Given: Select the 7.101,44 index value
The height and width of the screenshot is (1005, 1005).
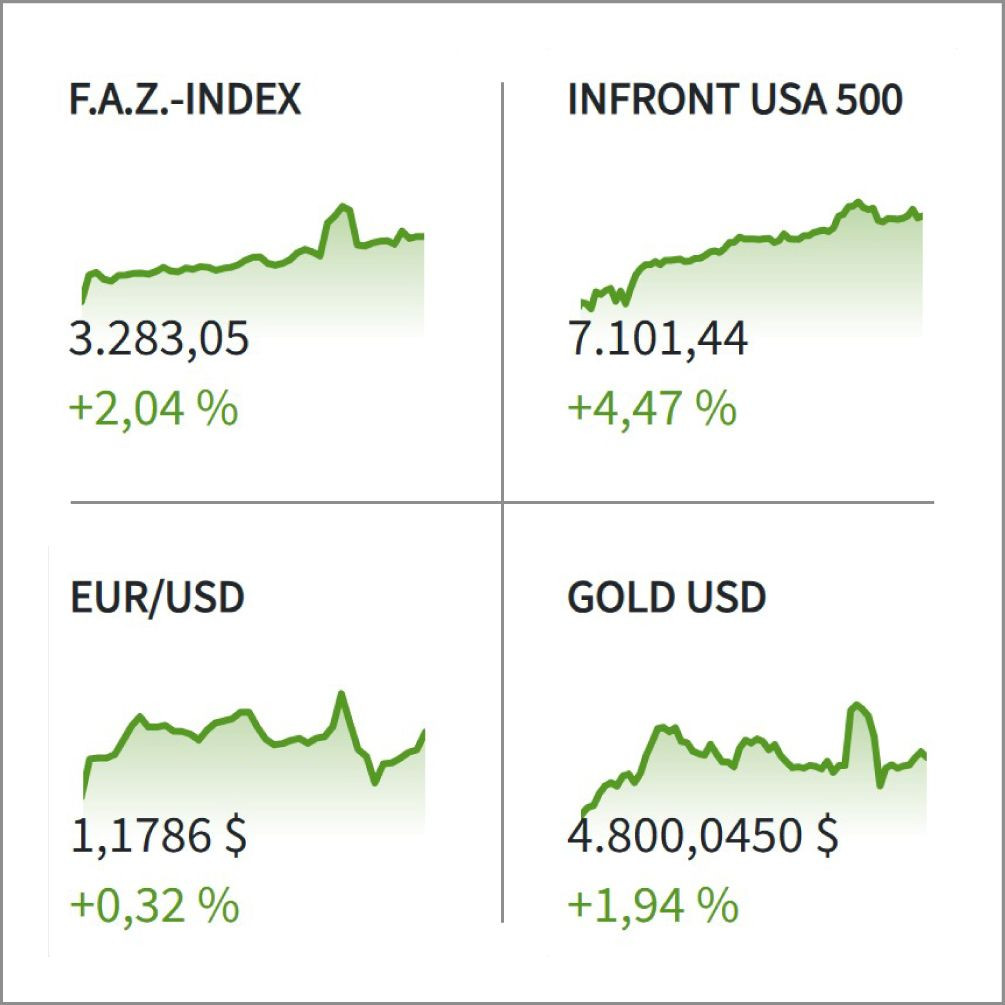Looking at the screenshot, I should coord(657,340).
